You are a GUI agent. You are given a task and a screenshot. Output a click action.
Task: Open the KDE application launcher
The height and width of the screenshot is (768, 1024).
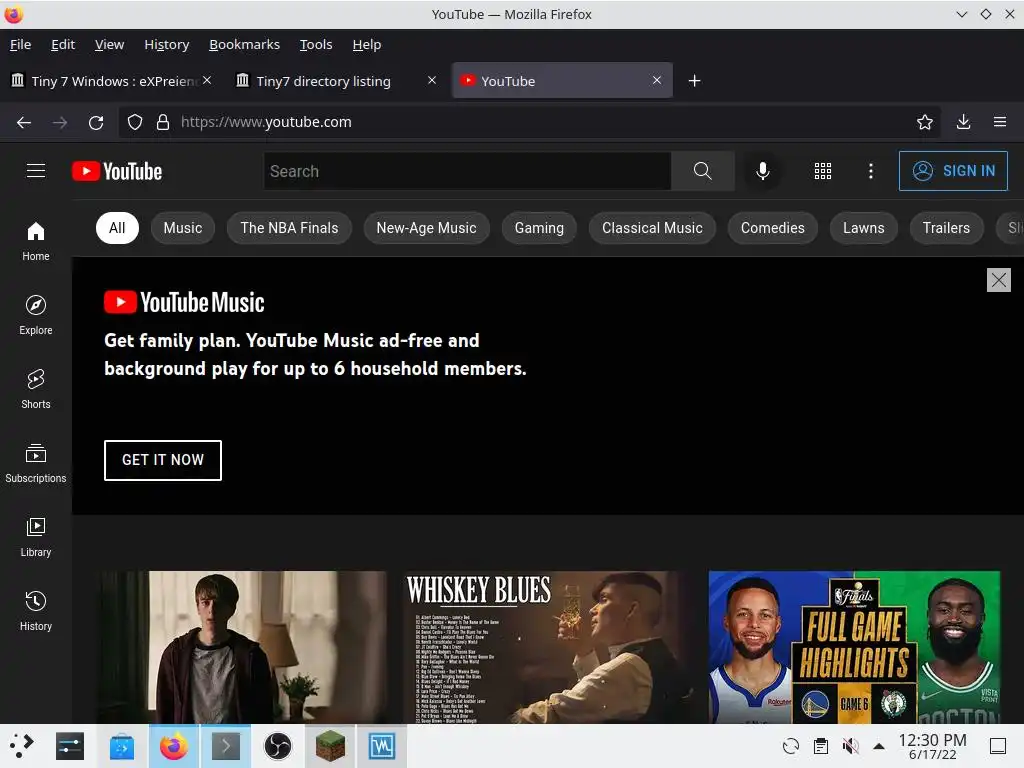(21, 746)
